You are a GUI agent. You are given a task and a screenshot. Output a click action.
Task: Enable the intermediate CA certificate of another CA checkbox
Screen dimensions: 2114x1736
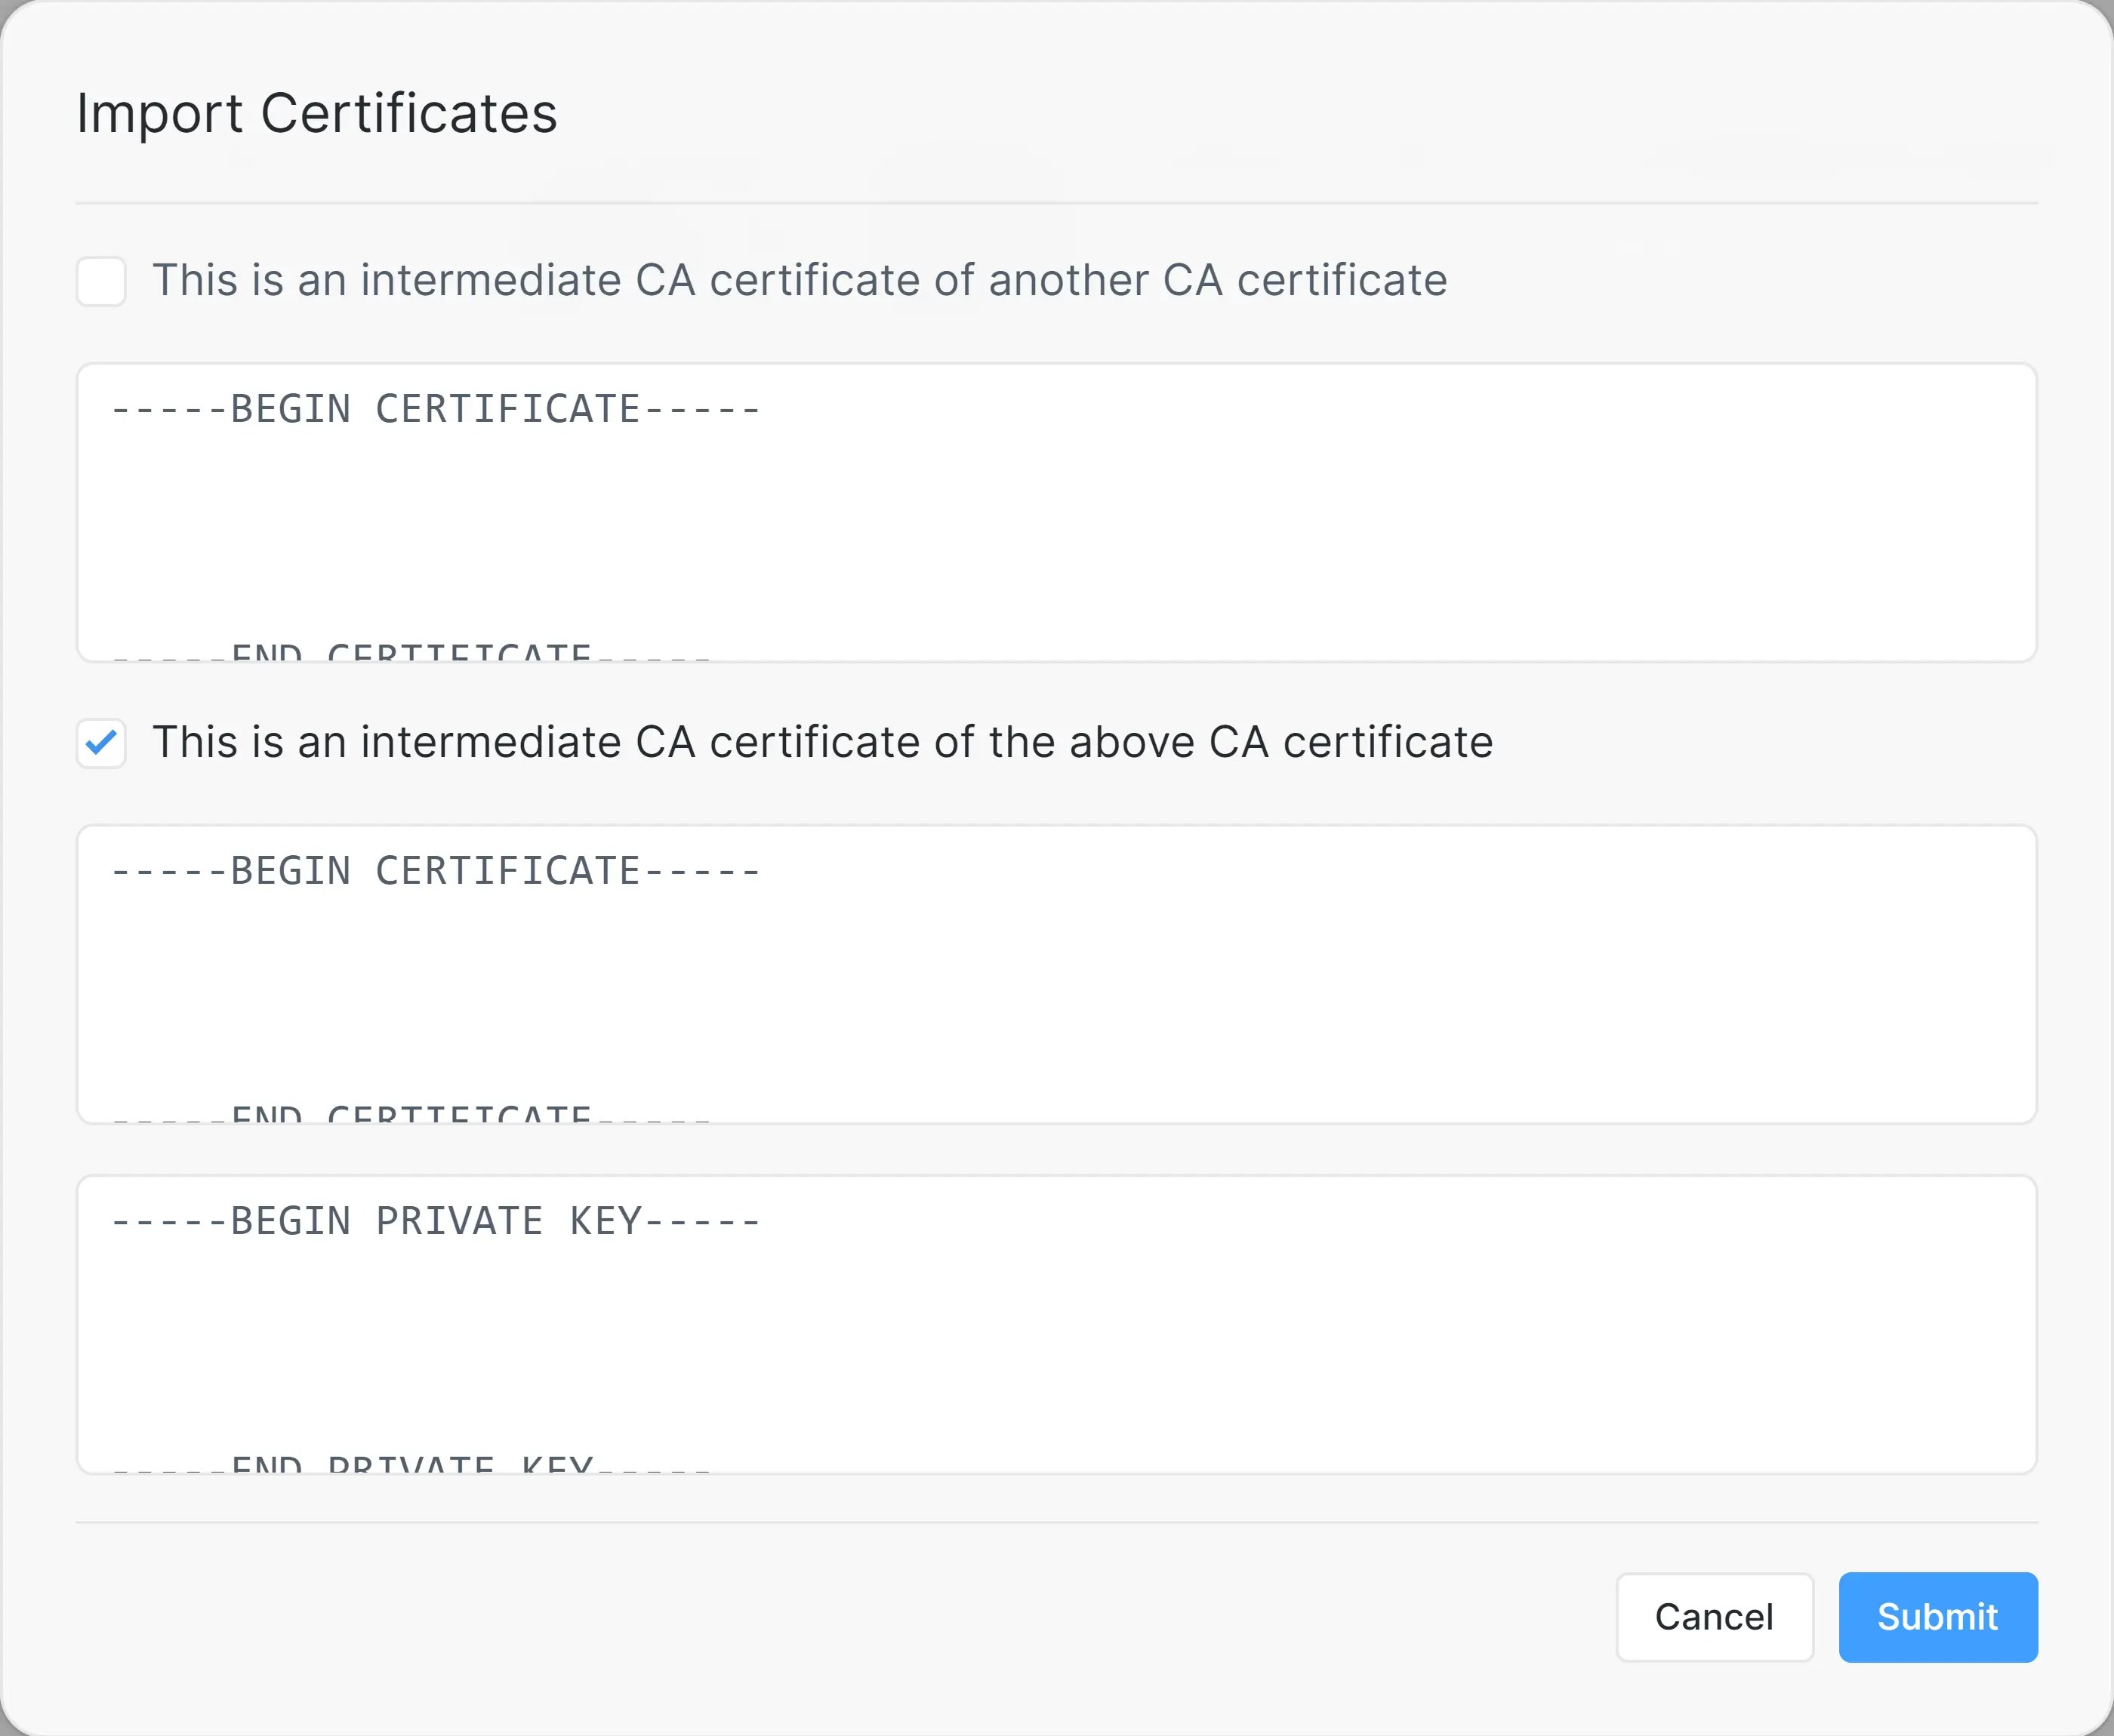click(x=101, y=281)
